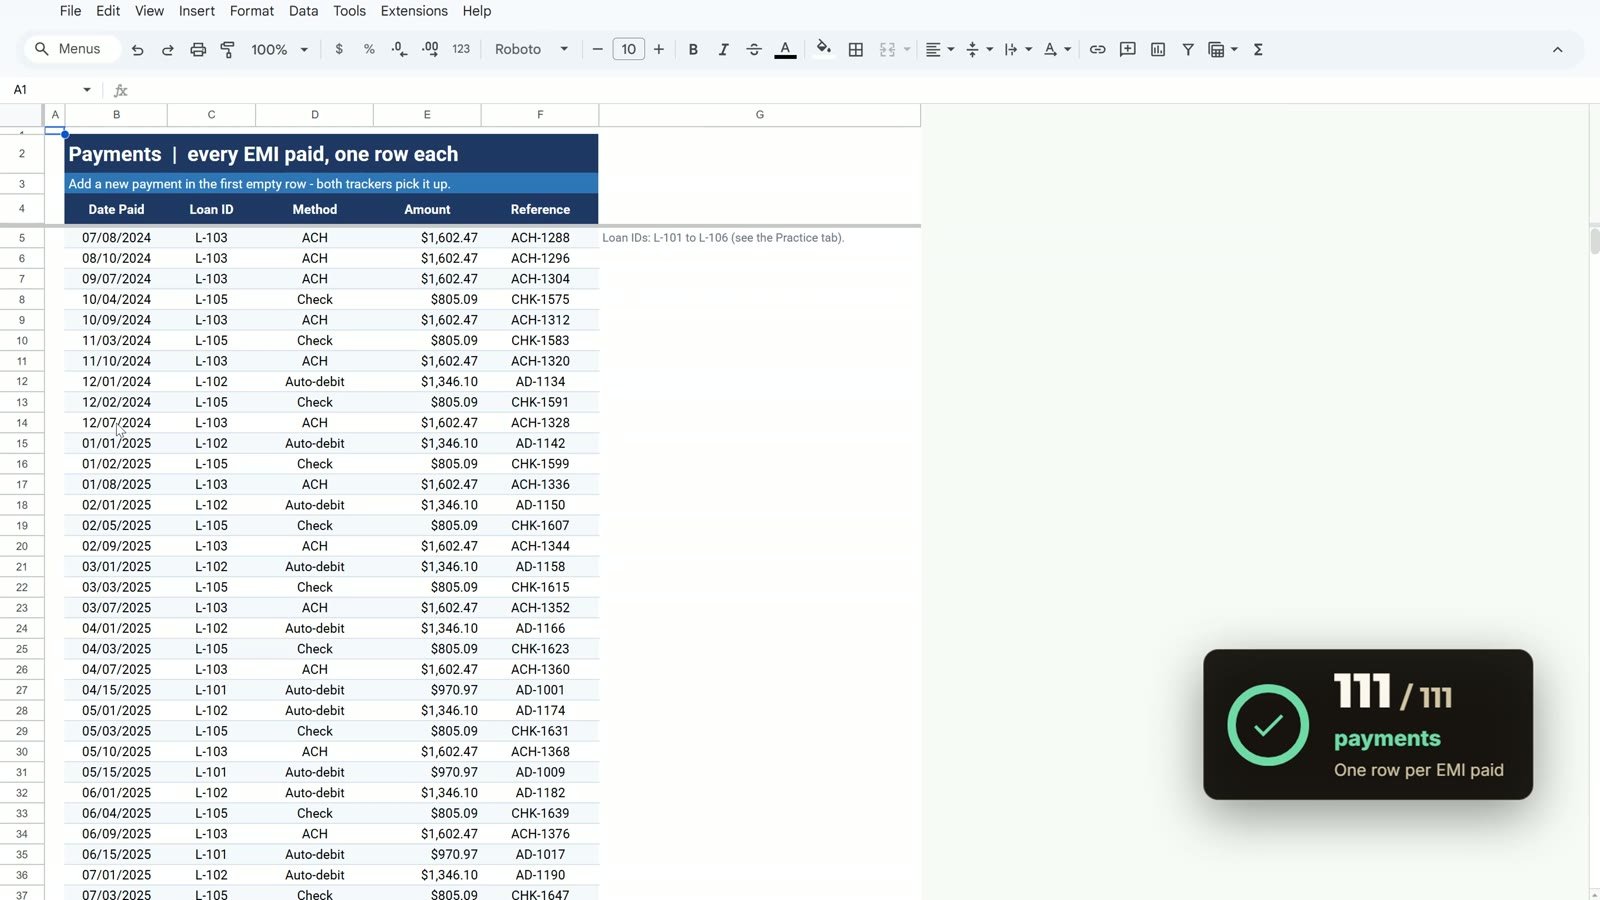1600x900 pixels.
Task: Open the Roboto font dropdown
Action: [x=531, y=49]
